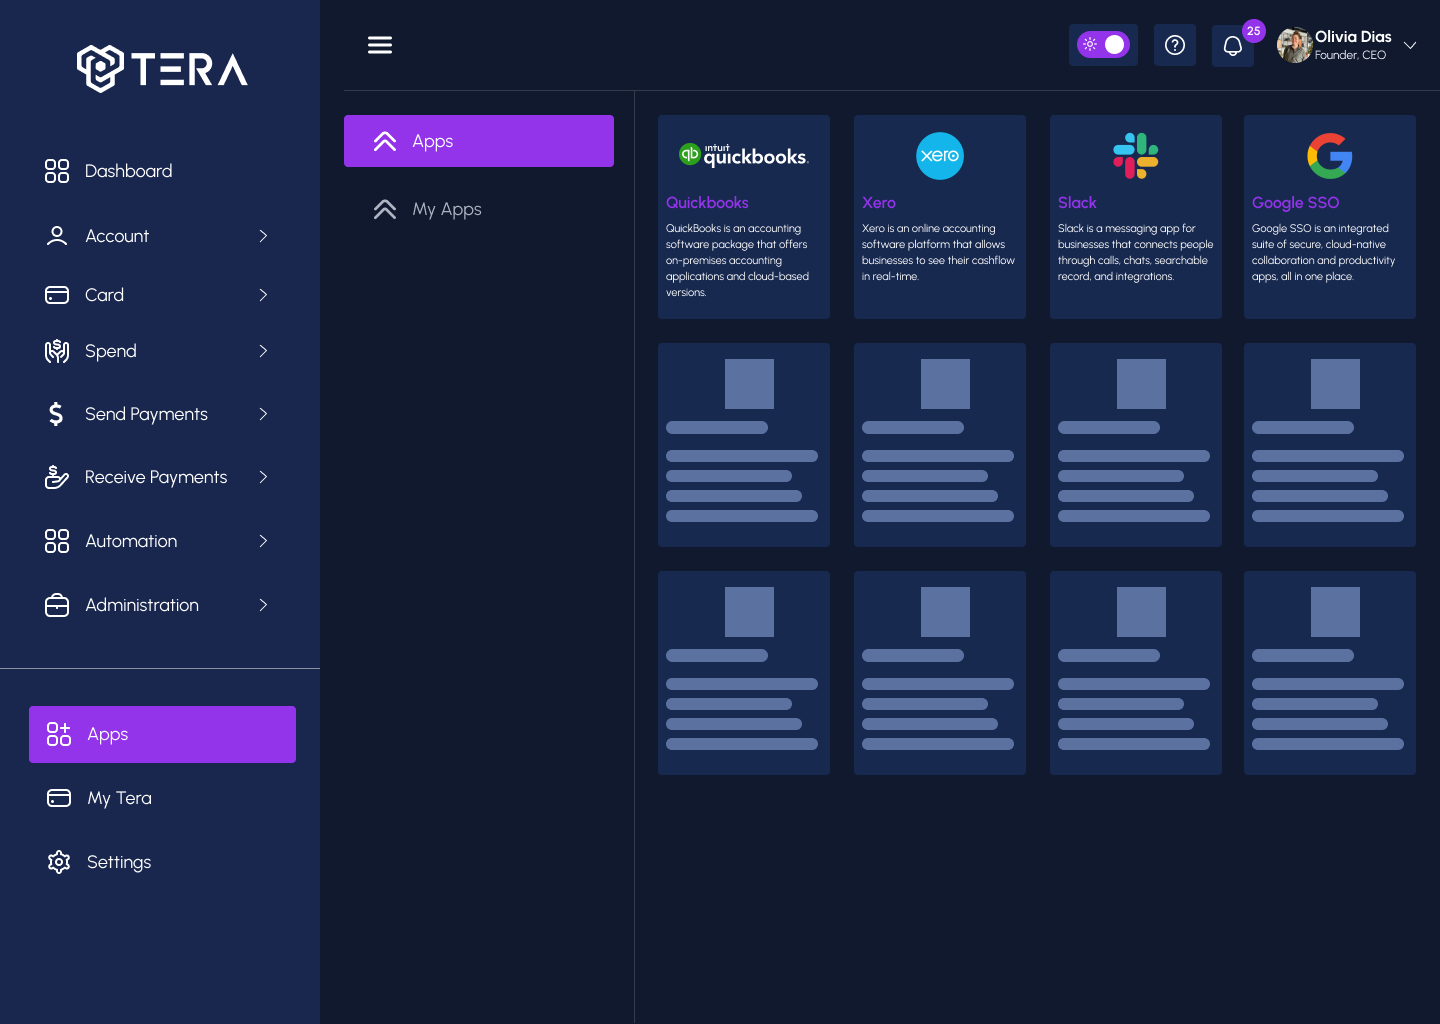Open the Quickbooks title link
This screenshot has height=1024, width=1440.
[x=707, y=203]
